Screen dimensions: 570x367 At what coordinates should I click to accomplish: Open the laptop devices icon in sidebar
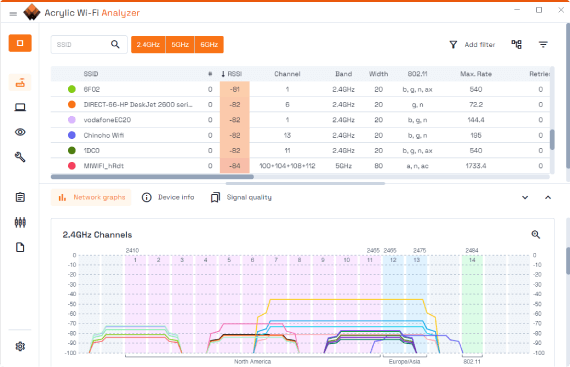pos(20,107)
